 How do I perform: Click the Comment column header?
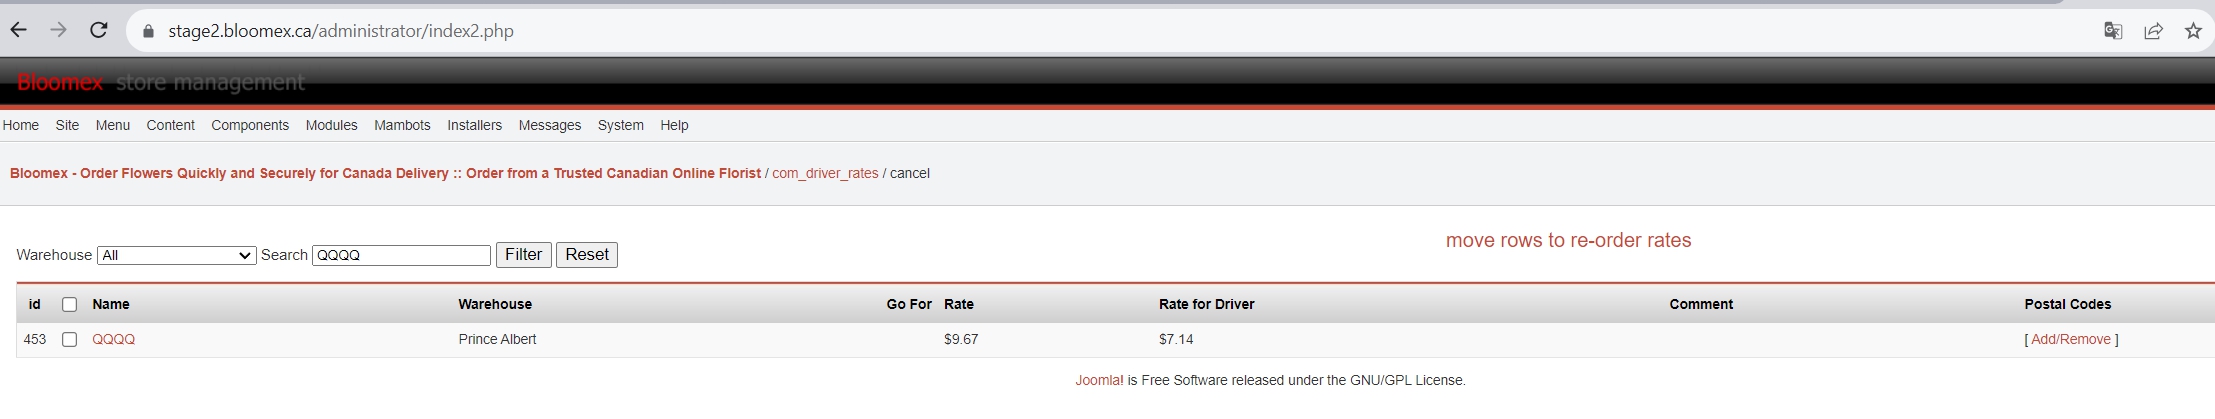coord(1701,304)
